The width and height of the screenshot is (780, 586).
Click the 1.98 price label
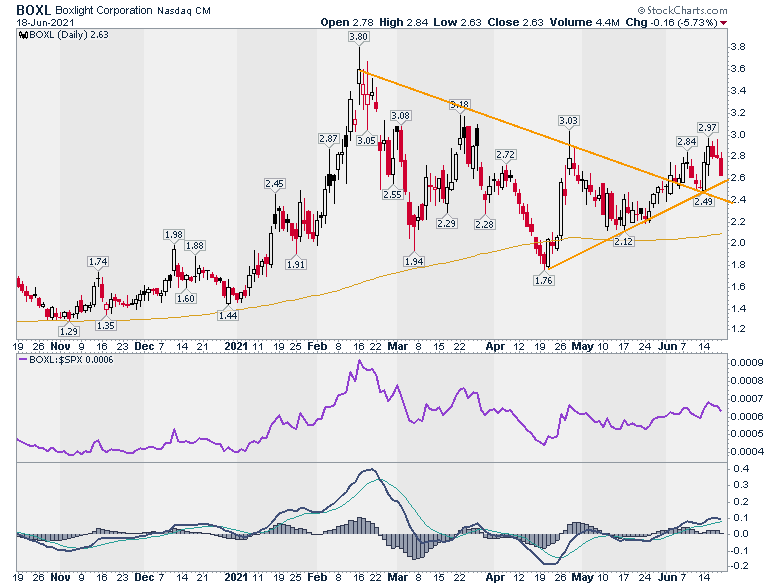(x=174, y=234)
